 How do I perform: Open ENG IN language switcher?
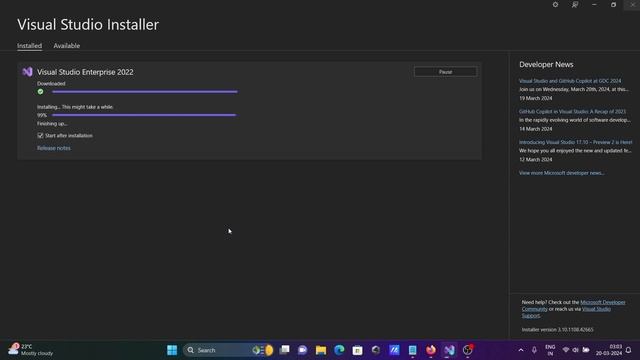(x=550, y=350)
